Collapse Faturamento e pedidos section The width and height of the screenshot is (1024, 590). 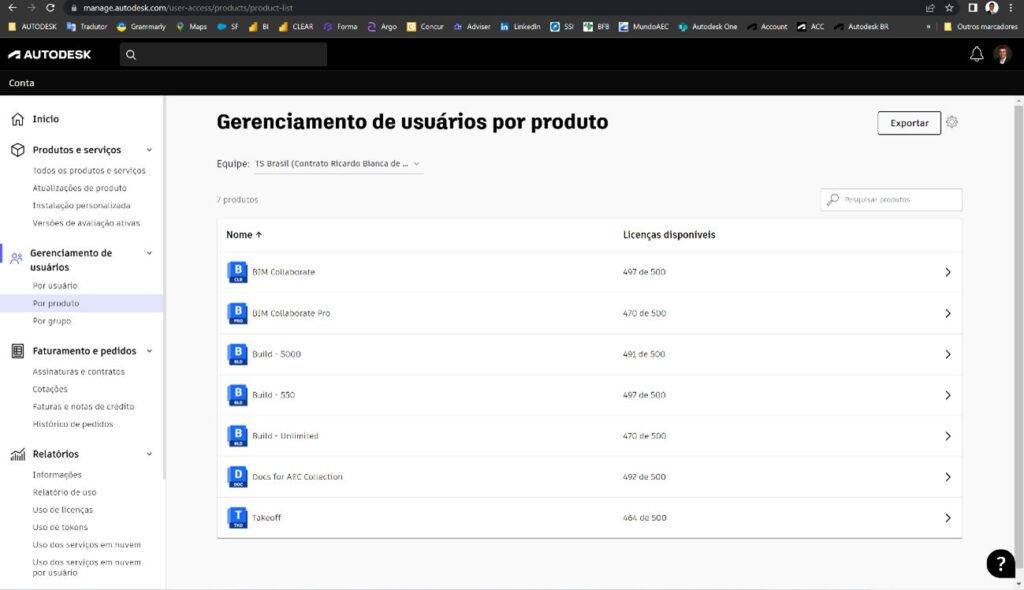tap(149, 352)
